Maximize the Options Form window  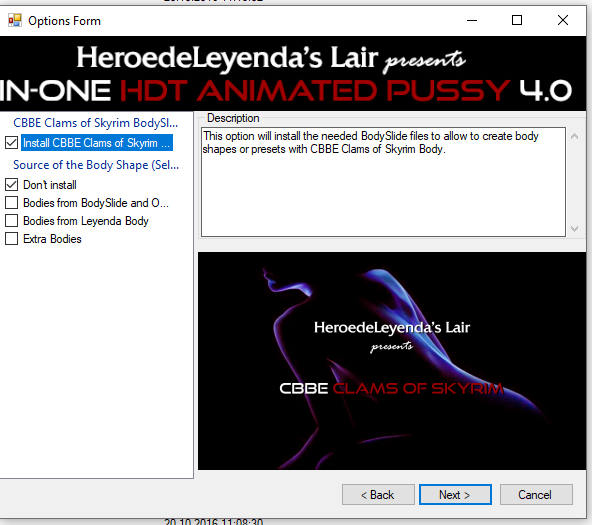(517, 20)
